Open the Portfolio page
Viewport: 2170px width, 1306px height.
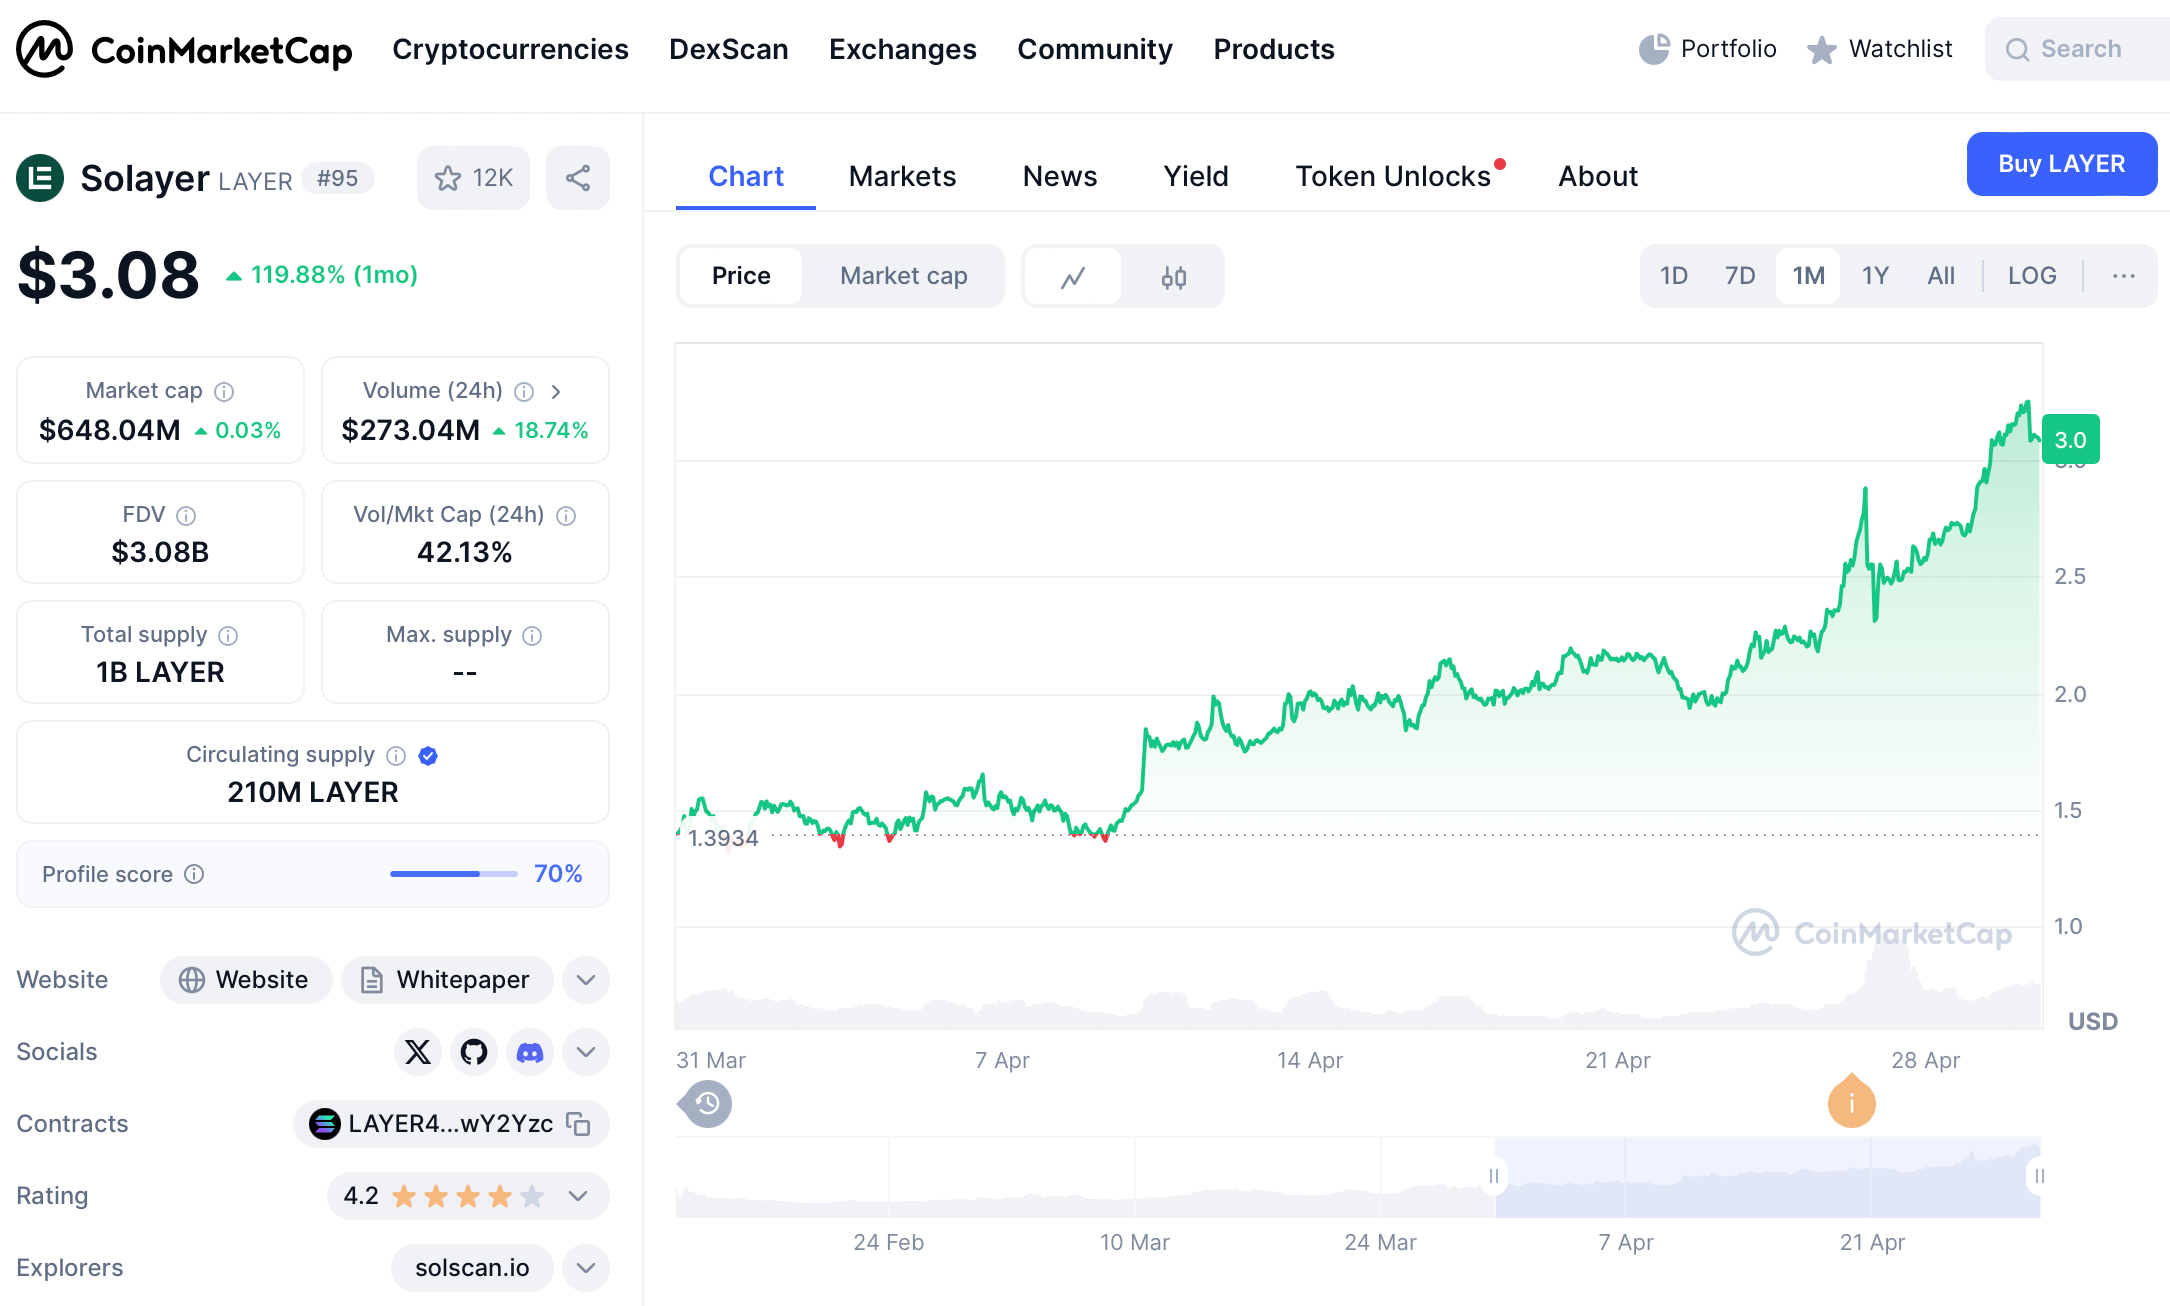click(x=1707, y=49)
